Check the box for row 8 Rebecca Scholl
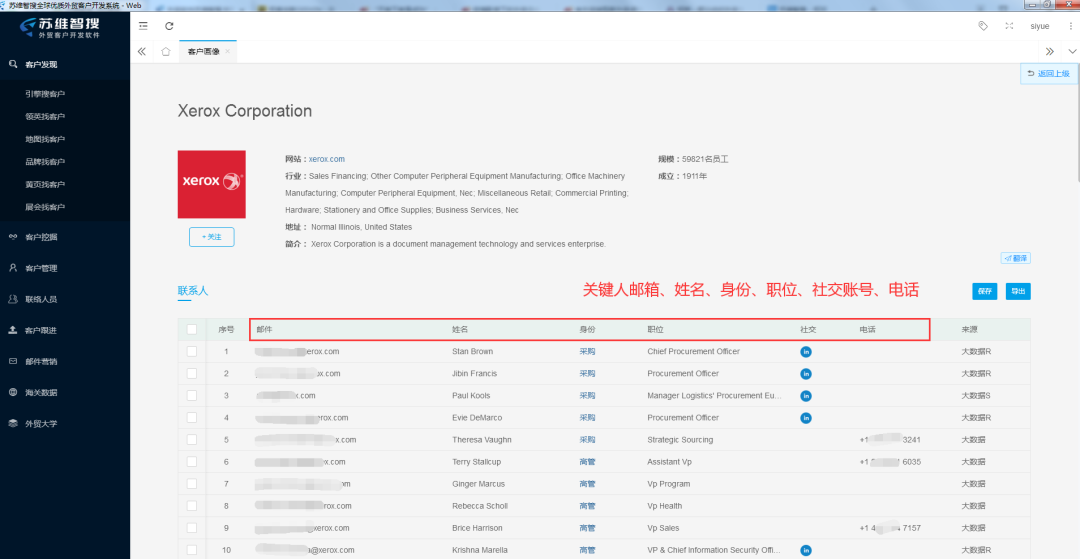Viewport: 1080px width, 559px height. click(x=191, y=506)
